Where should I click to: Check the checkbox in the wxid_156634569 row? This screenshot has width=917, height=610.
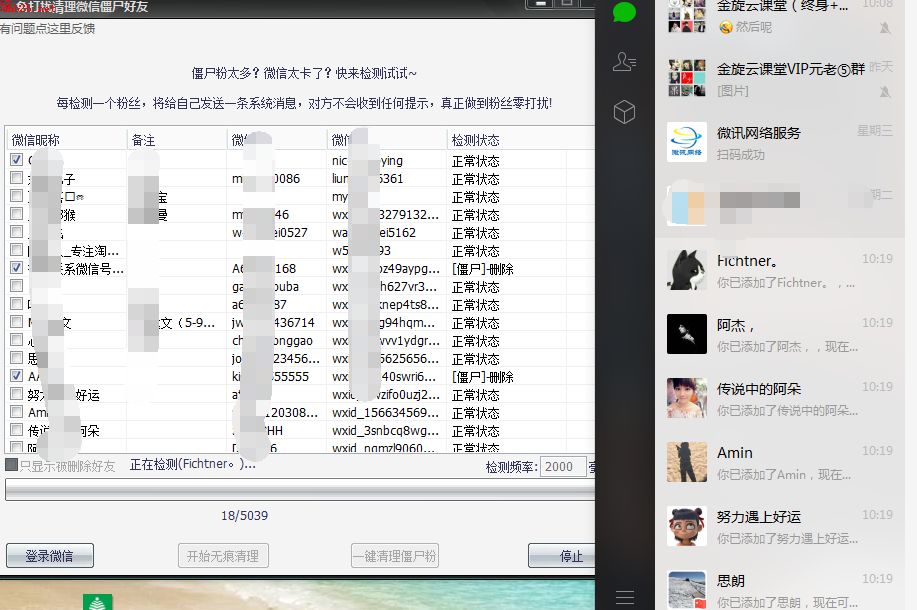(x=16, y=412)
